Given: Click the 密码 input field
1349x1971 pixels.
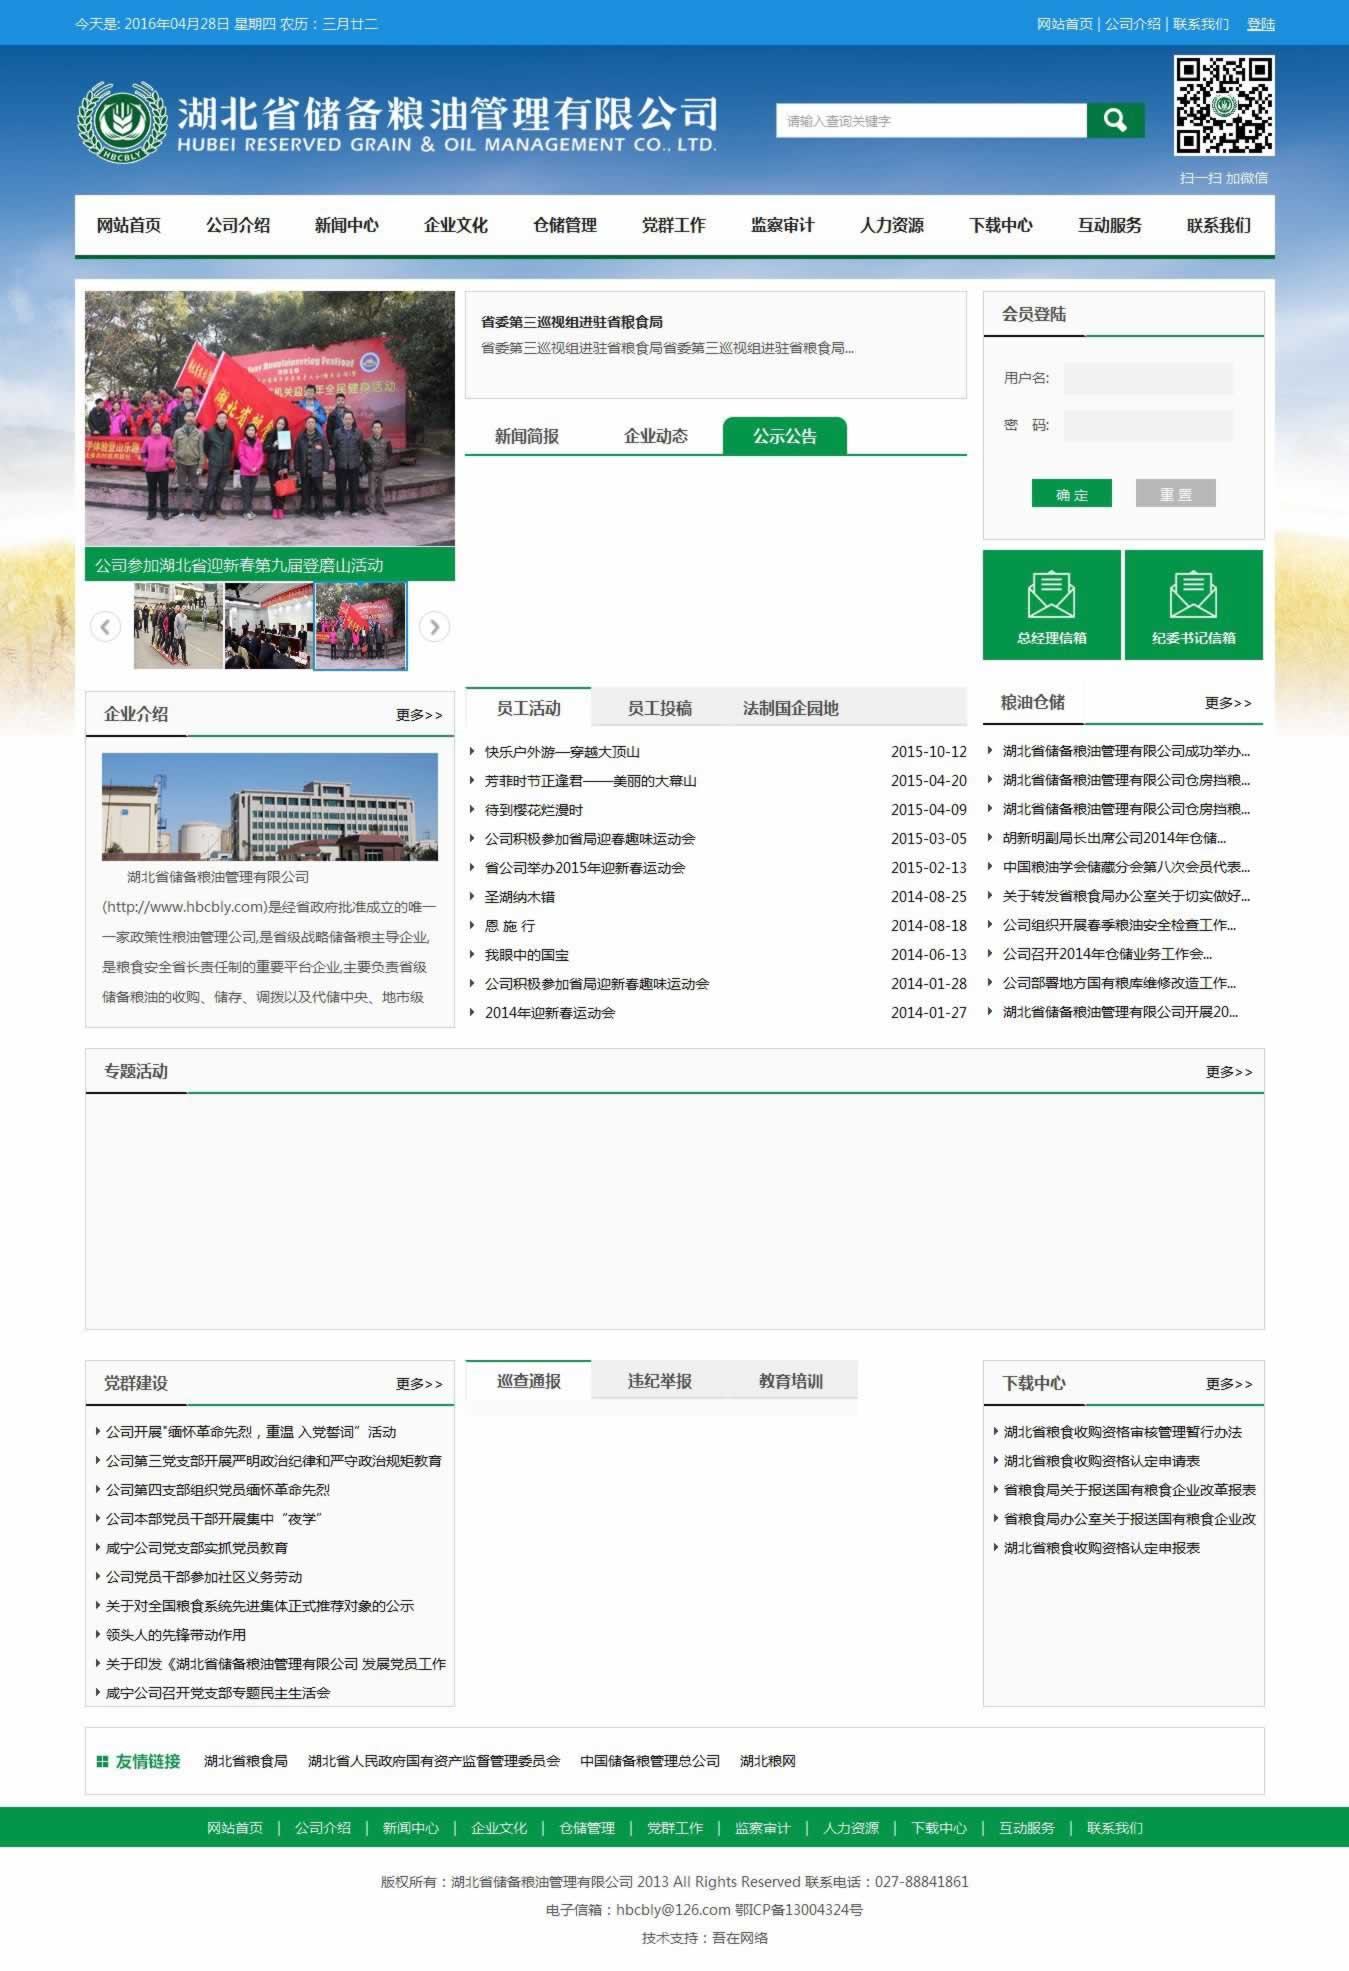Looking at the screenshot, I should tap(1148, 425).
